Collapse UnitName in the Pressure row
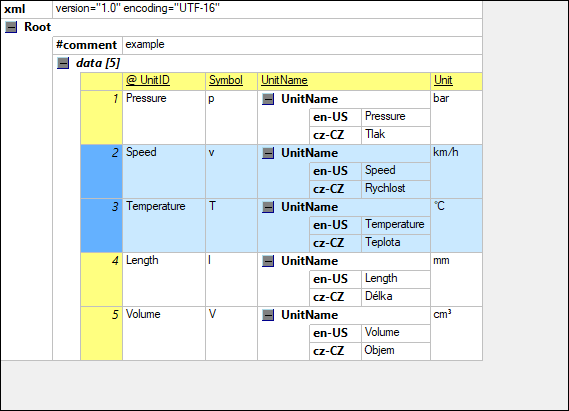 tap(268, 99)
